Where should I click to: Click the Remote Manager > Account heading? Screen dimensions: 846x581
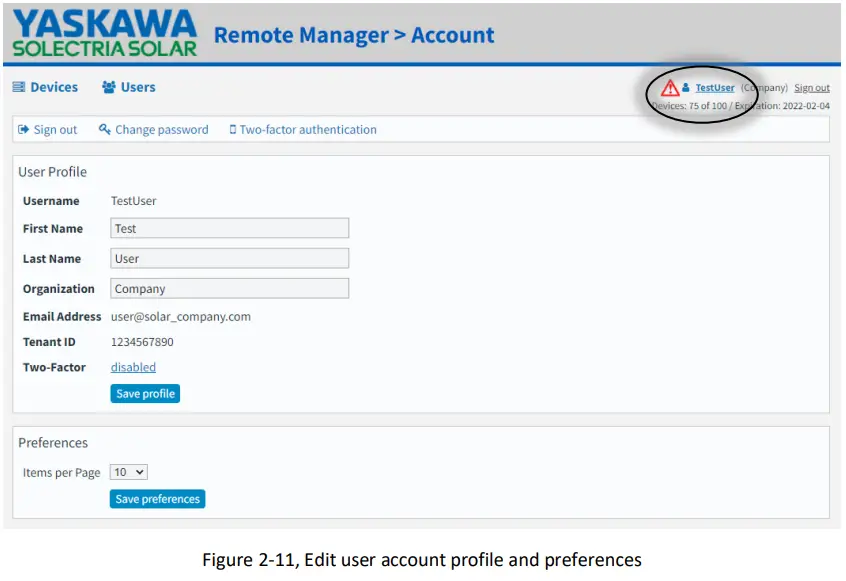[354, 35]
